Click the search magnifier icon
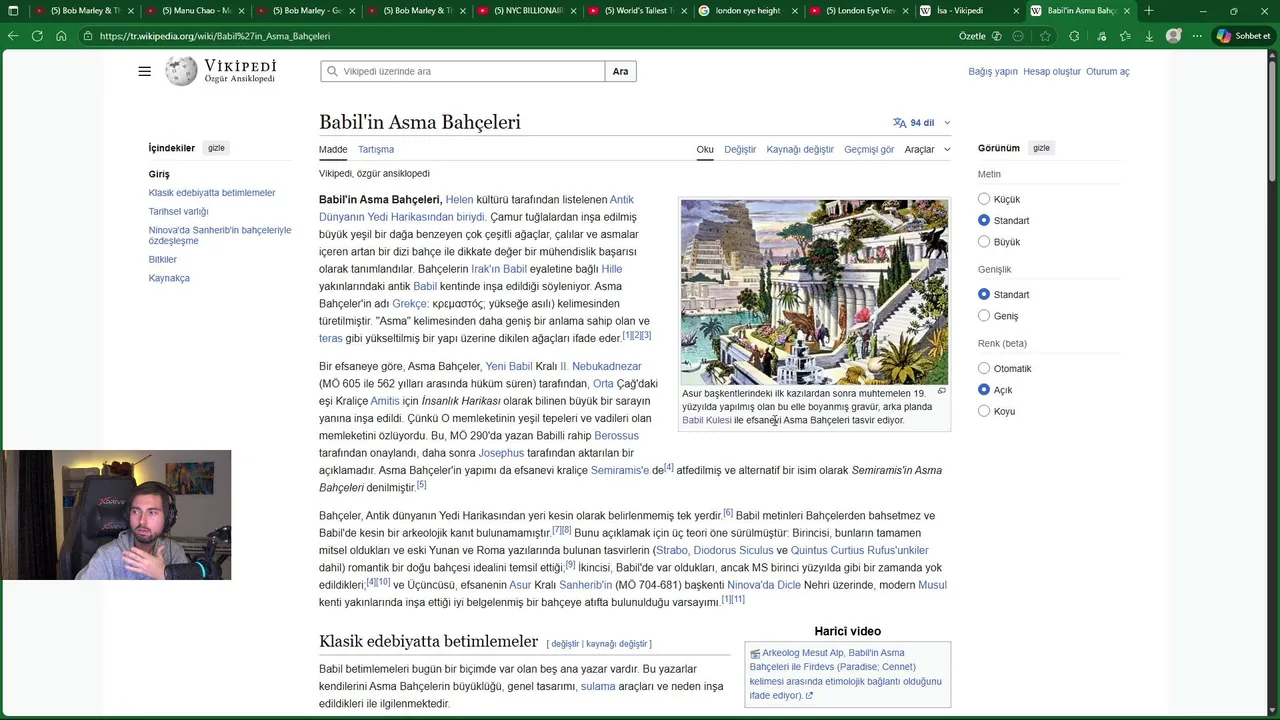 (x=332, y=72)
